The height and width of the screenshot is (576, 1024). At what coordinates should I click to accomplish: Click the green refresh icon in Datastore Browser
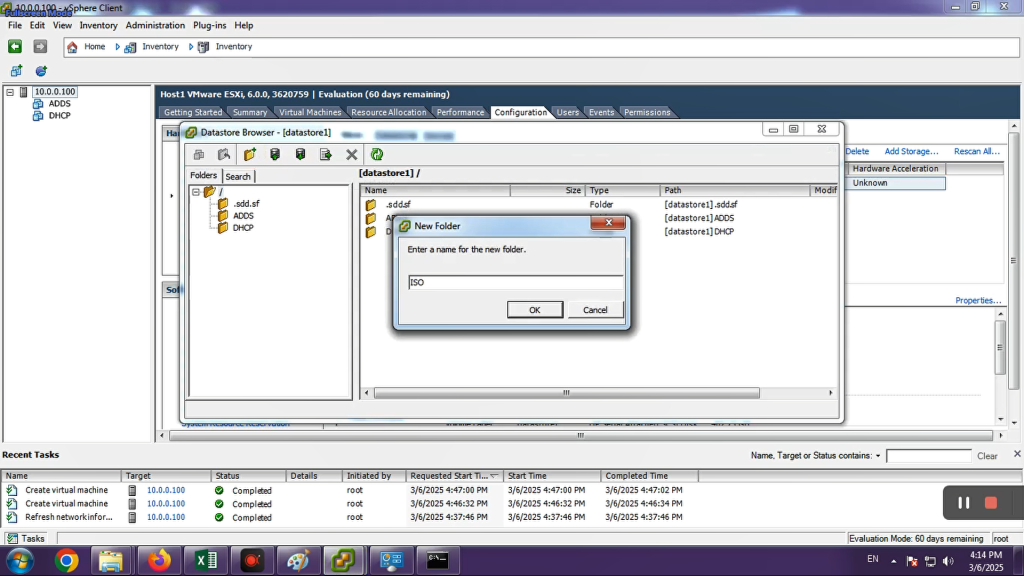[x=377, y=155]
